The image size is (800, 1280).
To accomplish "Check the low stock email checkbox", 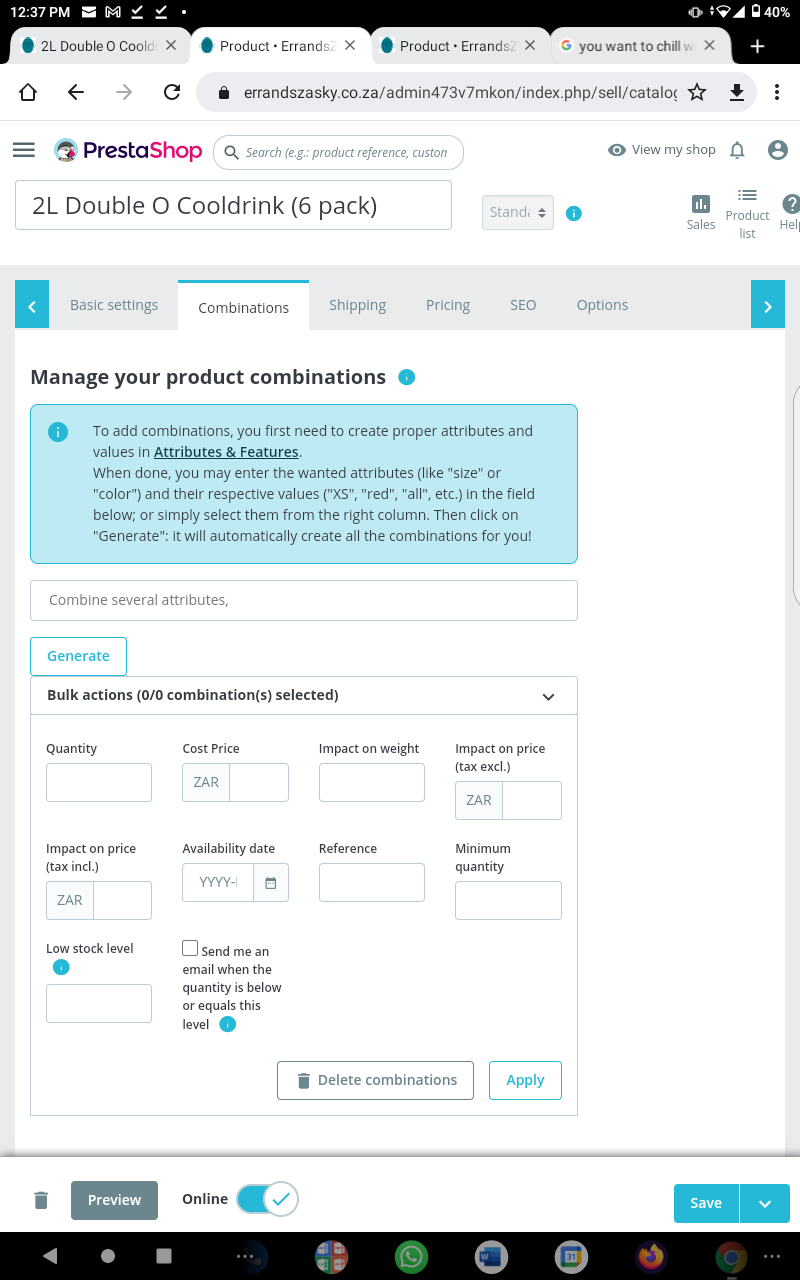I will click(x=190, y=948).
